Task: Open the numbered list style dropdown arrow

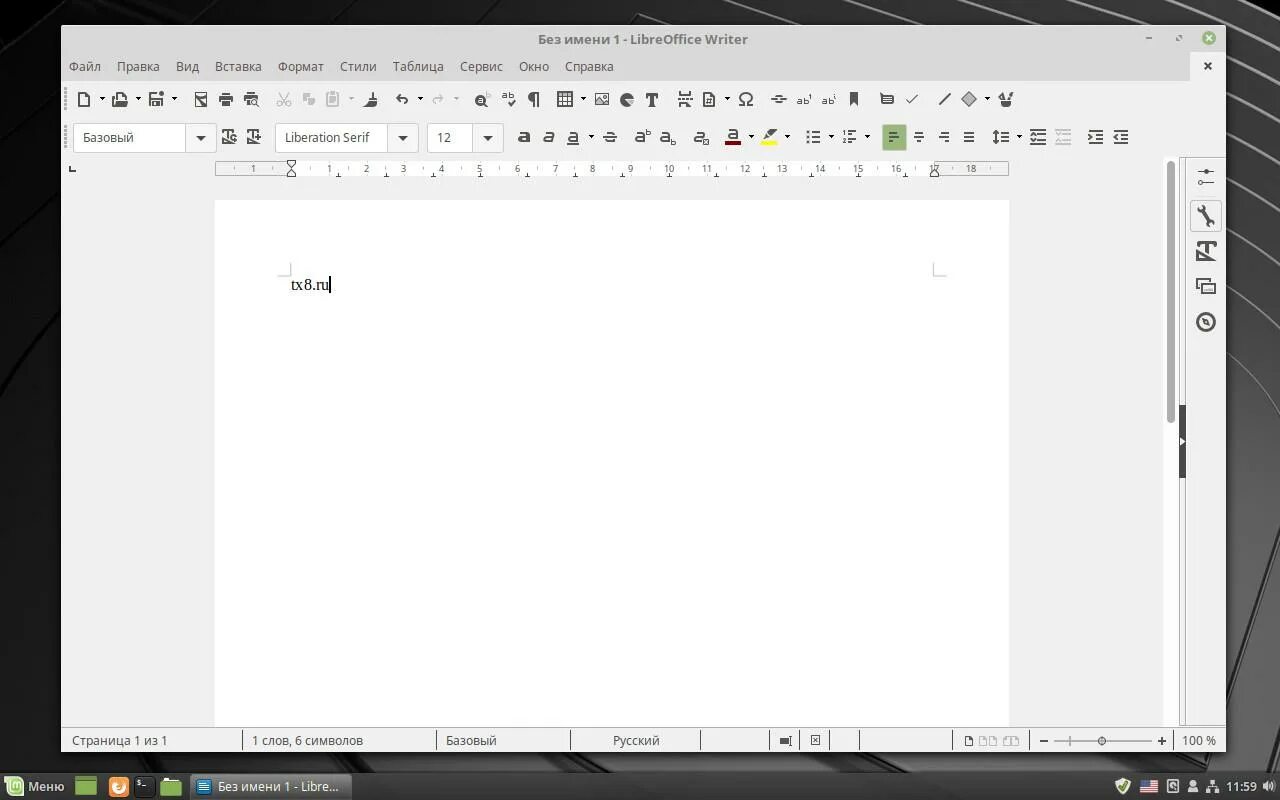Action: pyautogui.click(x=868, y=137)
